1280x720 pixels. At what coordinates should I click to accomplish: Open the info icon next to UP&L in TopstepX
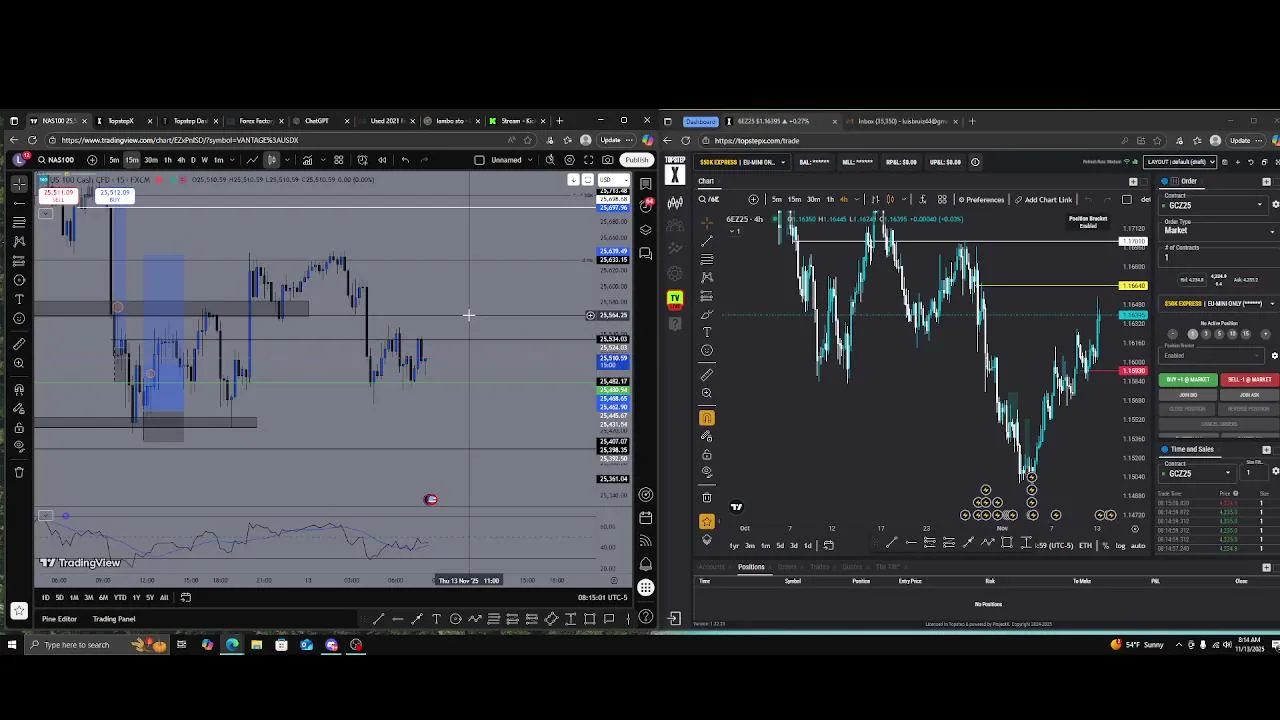(x=975, y=162)
